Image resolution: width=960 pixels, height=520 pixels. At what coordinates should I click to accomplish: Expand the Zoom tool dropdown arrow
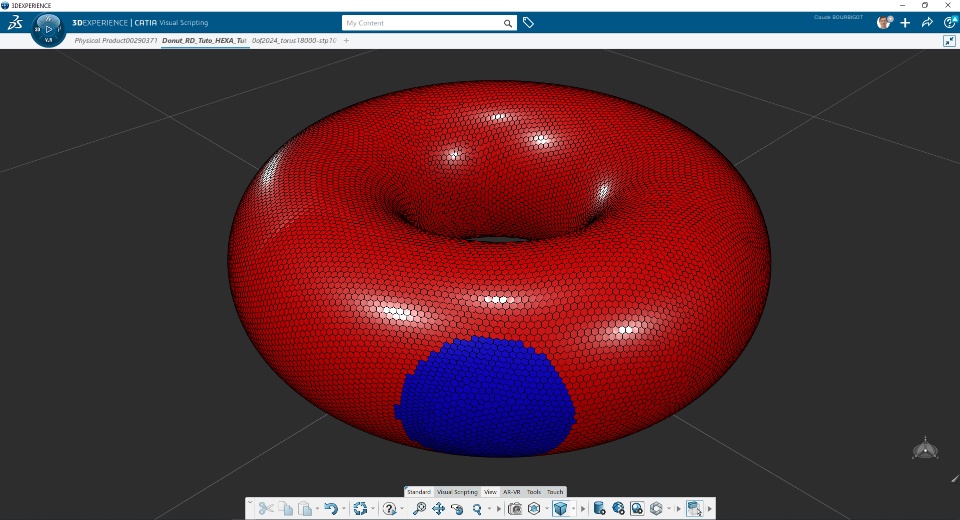[x=489, y=509]
